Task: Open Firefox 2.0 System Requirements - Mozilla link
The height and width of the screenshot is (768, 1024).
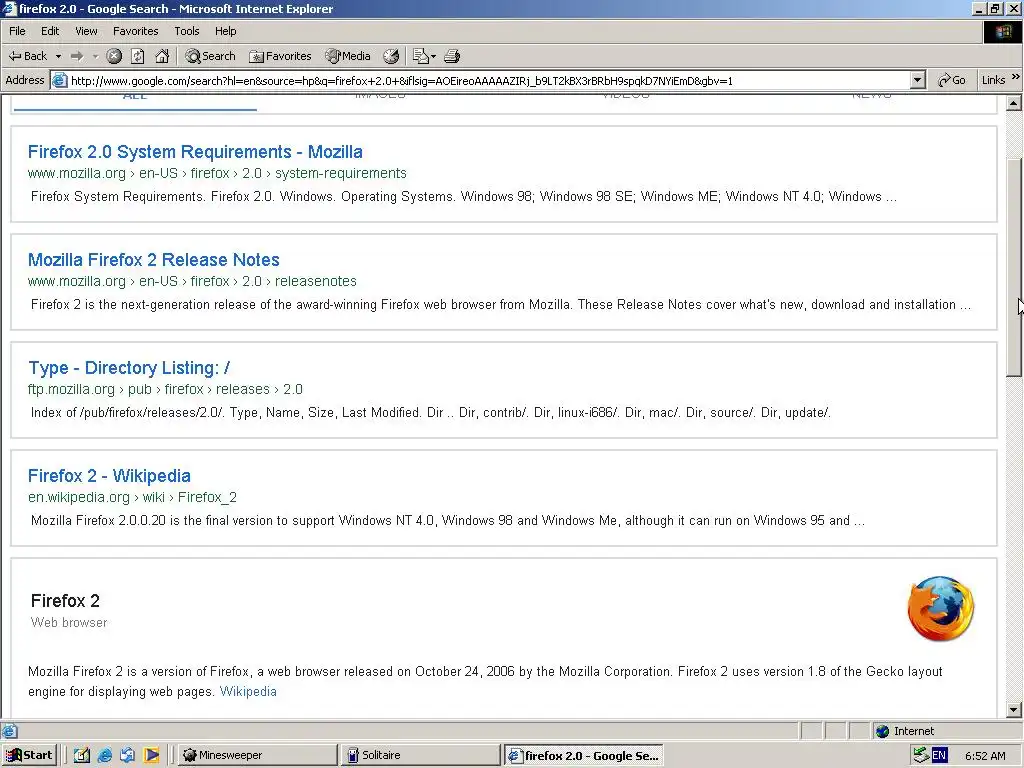Action: 195,152
